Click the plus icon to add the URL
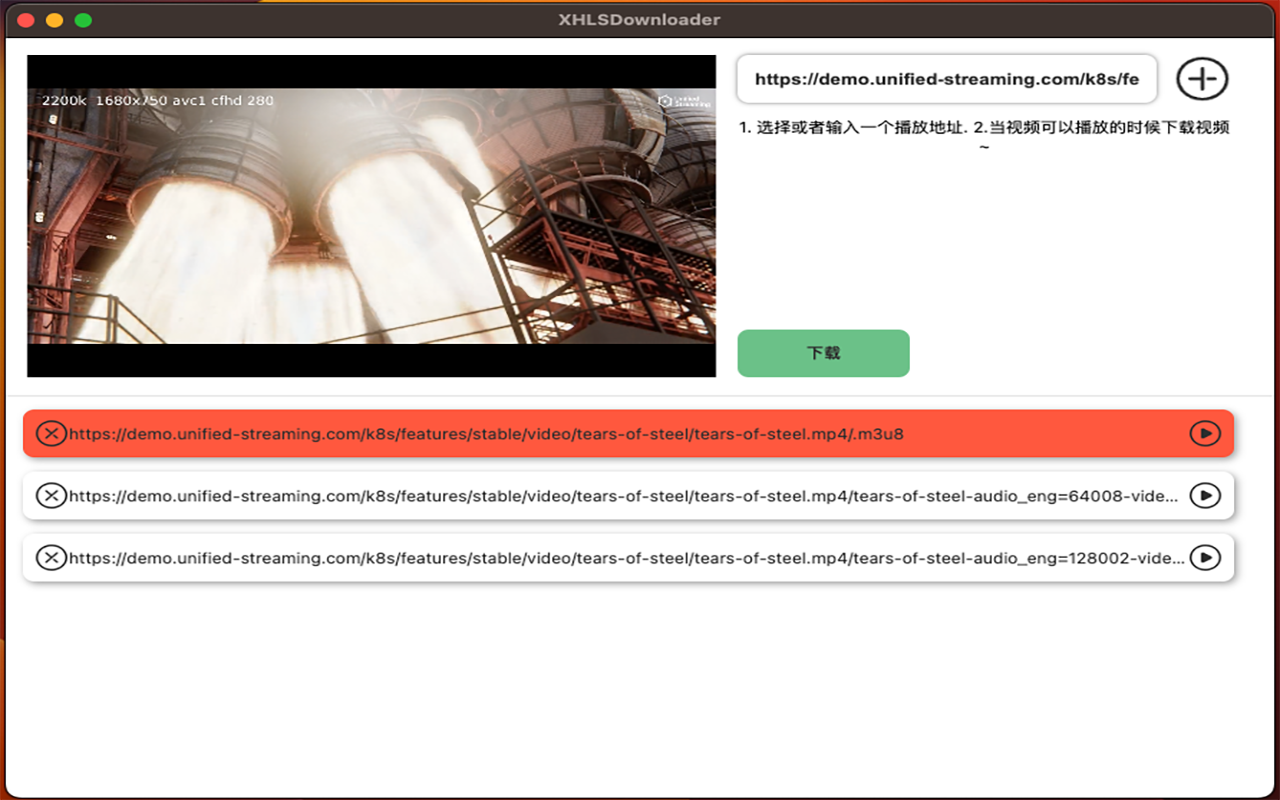 click(1201, 78)
